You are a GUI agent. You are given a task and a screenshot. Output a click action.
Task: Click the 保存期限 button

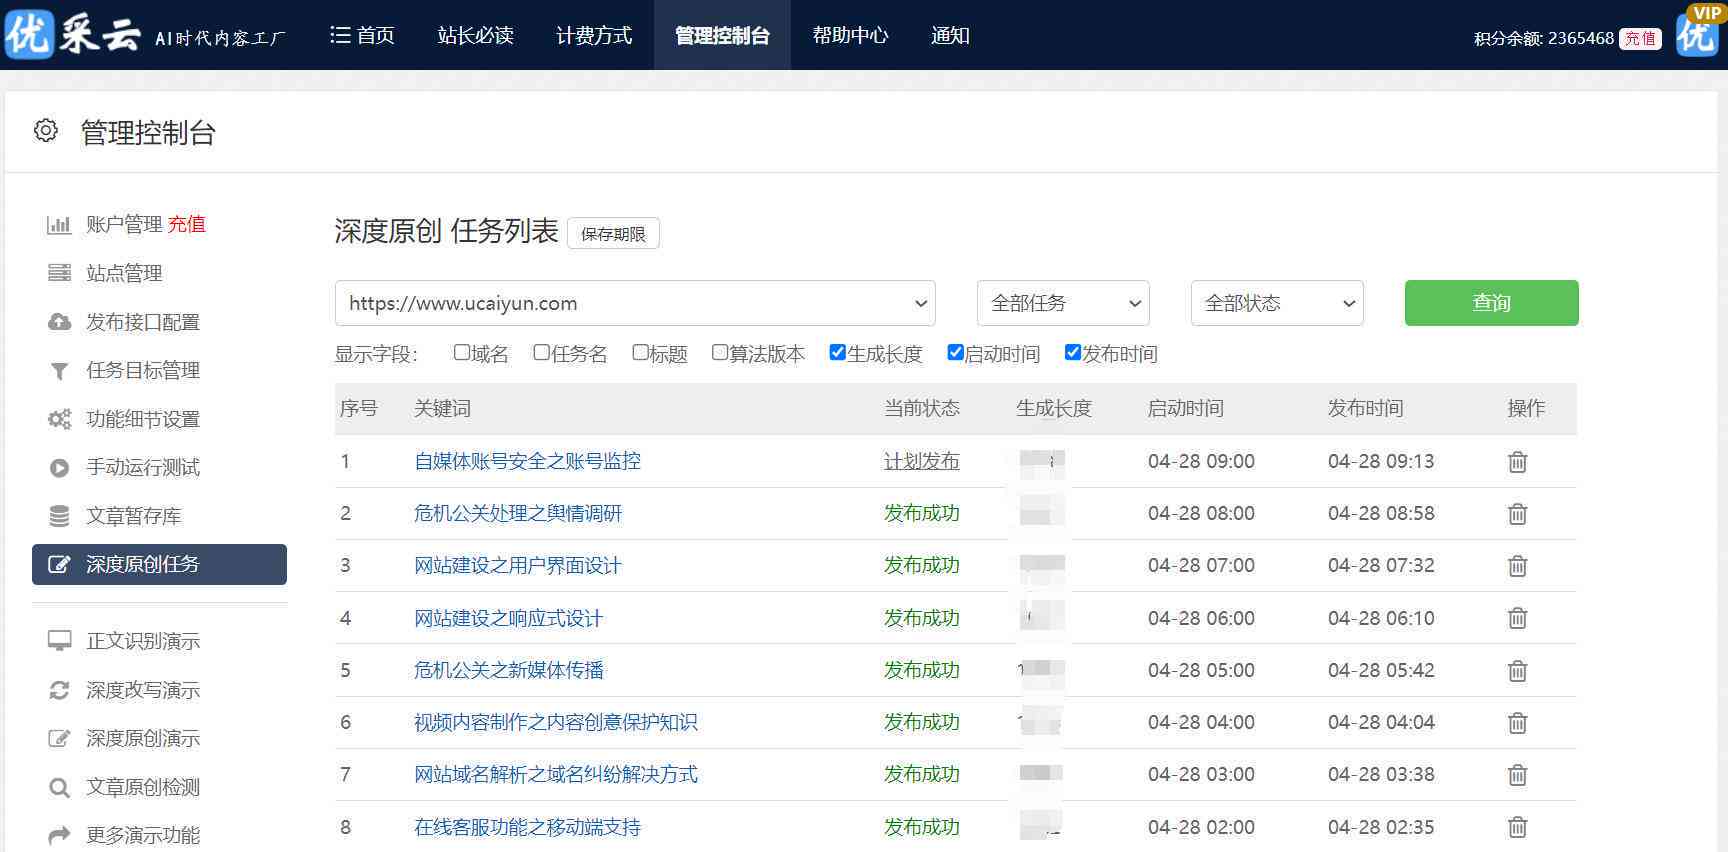pos(613,233)
